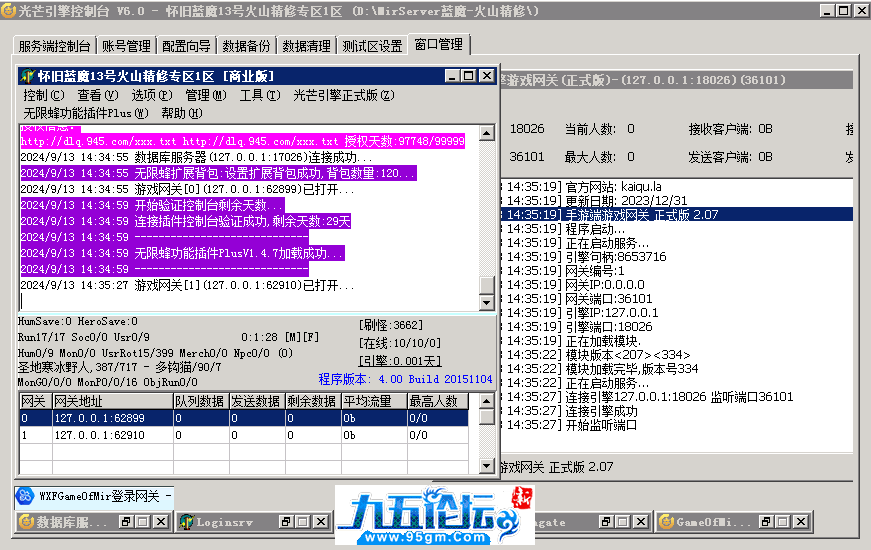Click the 队列数据 column header
The image size is (871, 550).
click(201, 401)
